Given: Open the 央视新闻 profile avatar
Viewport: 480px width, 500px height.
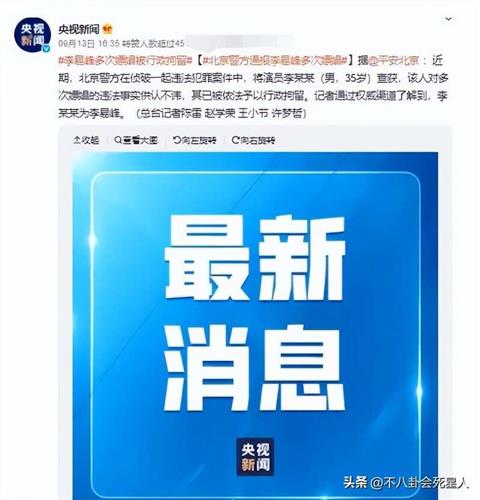Looking at the screenshot, I should pos(32,35).
